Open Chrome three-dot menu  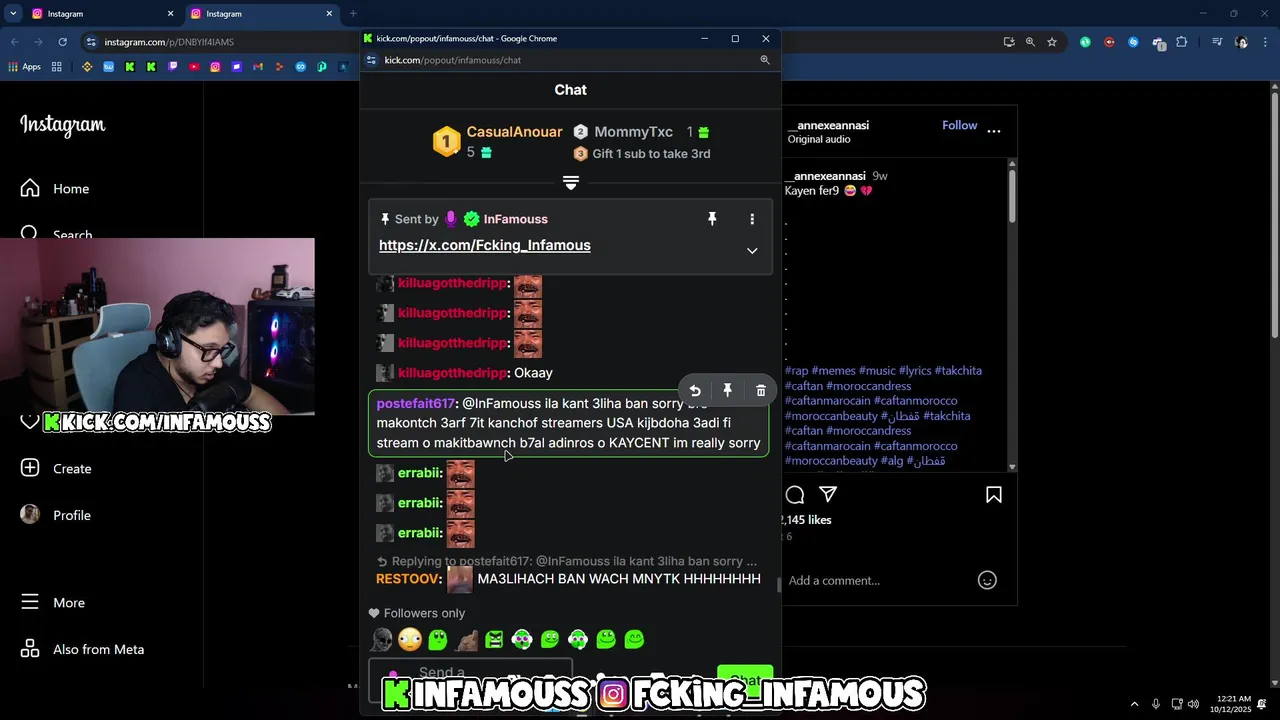point(1265,42)
